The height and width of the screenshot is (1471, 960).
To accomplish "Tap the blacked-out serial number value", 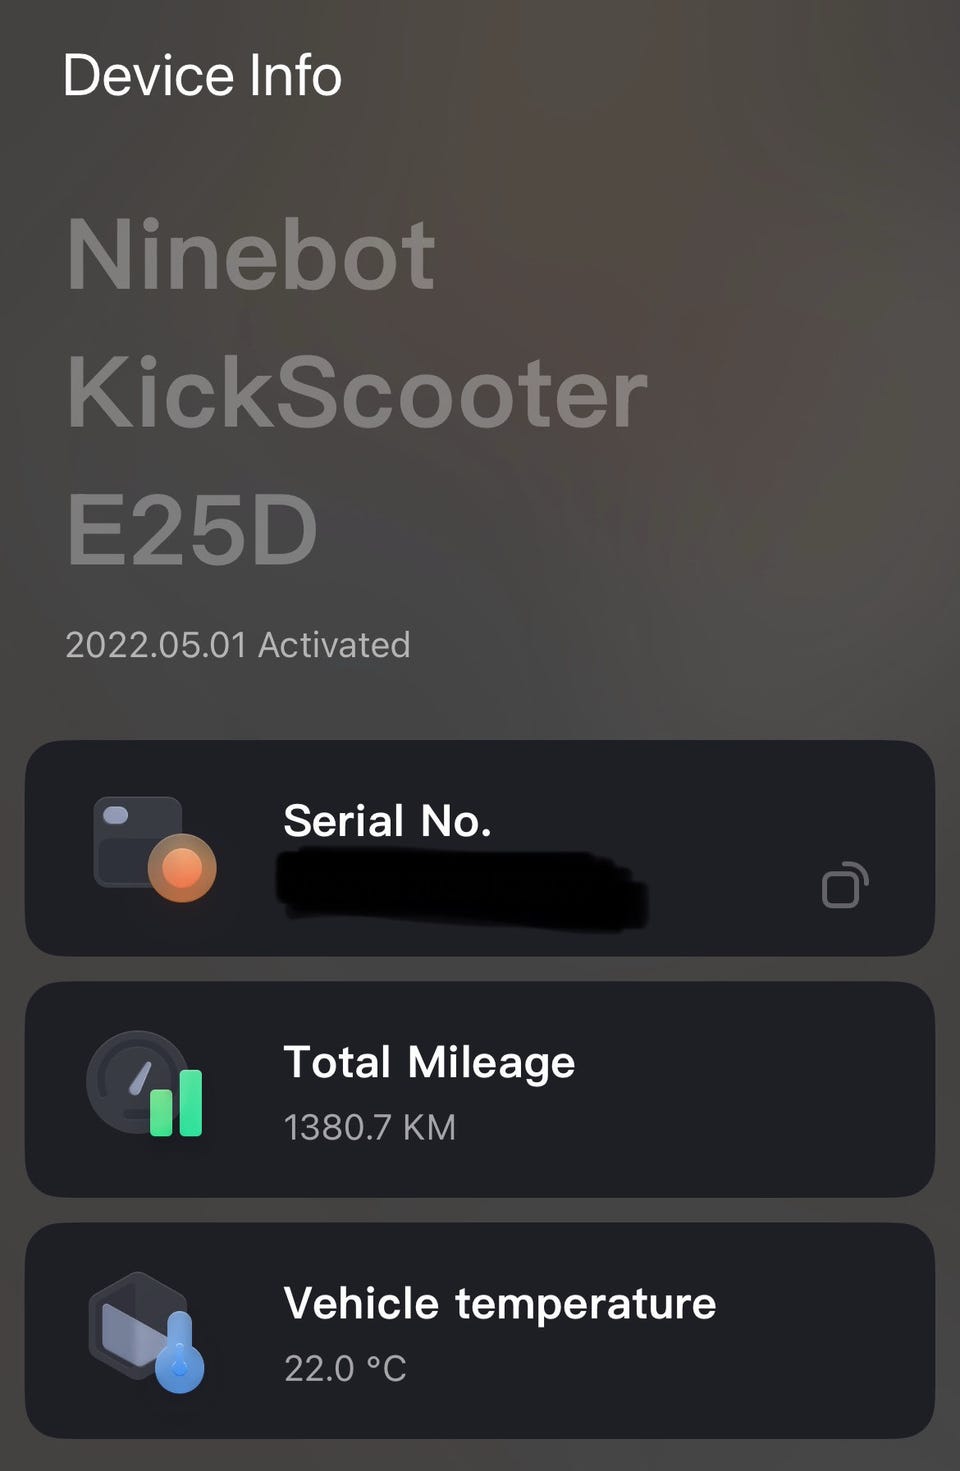I will (462, 889).
